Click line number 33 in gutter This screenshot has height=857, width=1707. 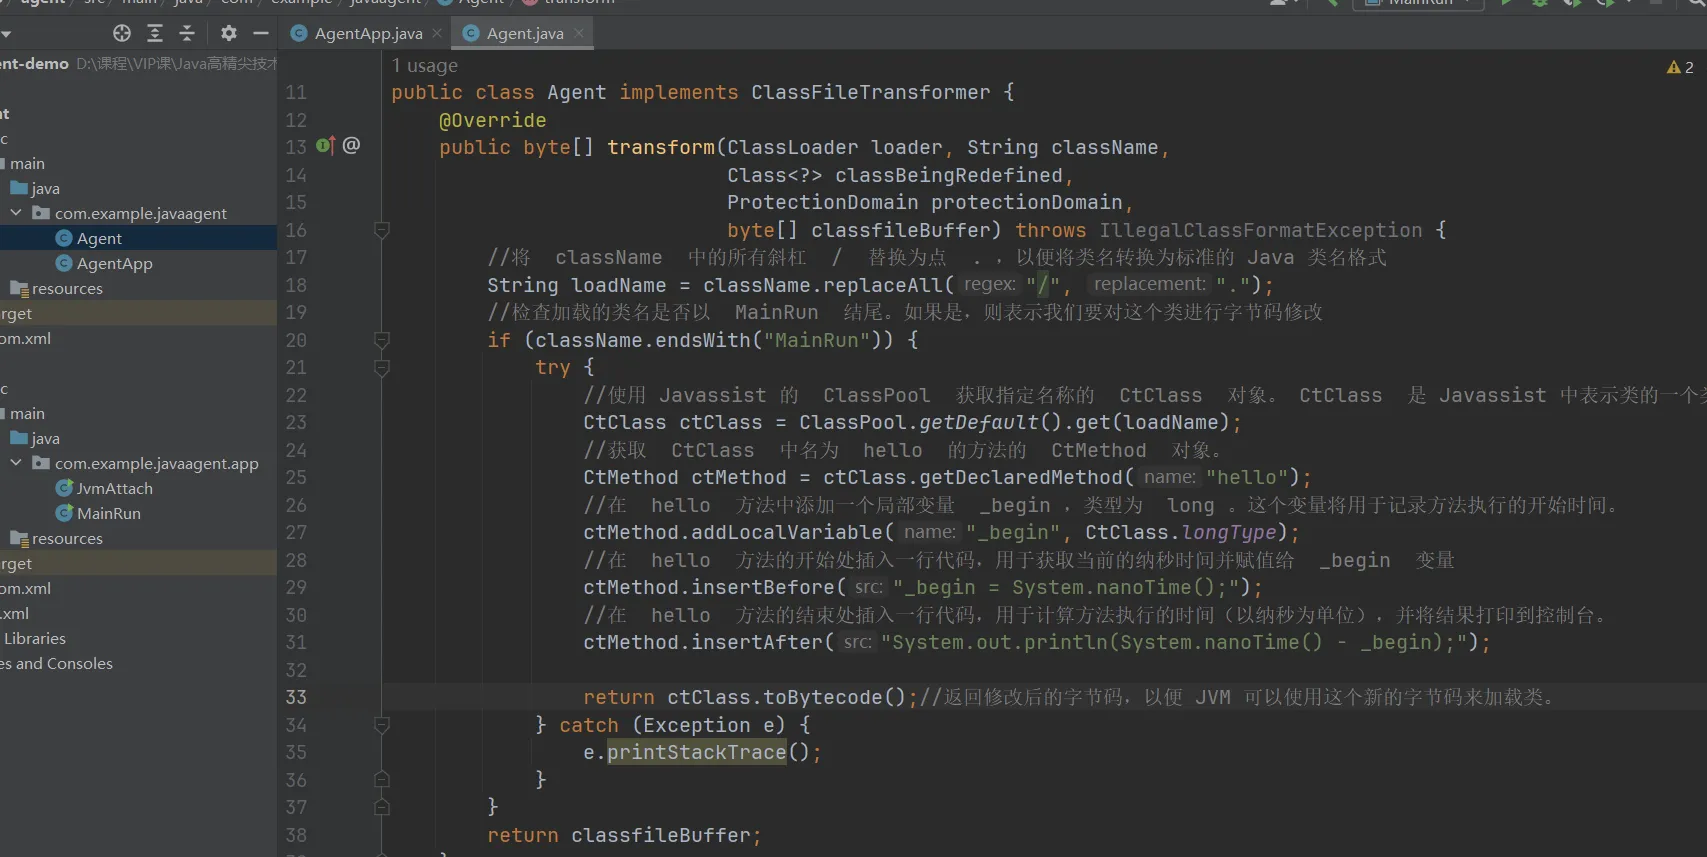click(296, 697)
